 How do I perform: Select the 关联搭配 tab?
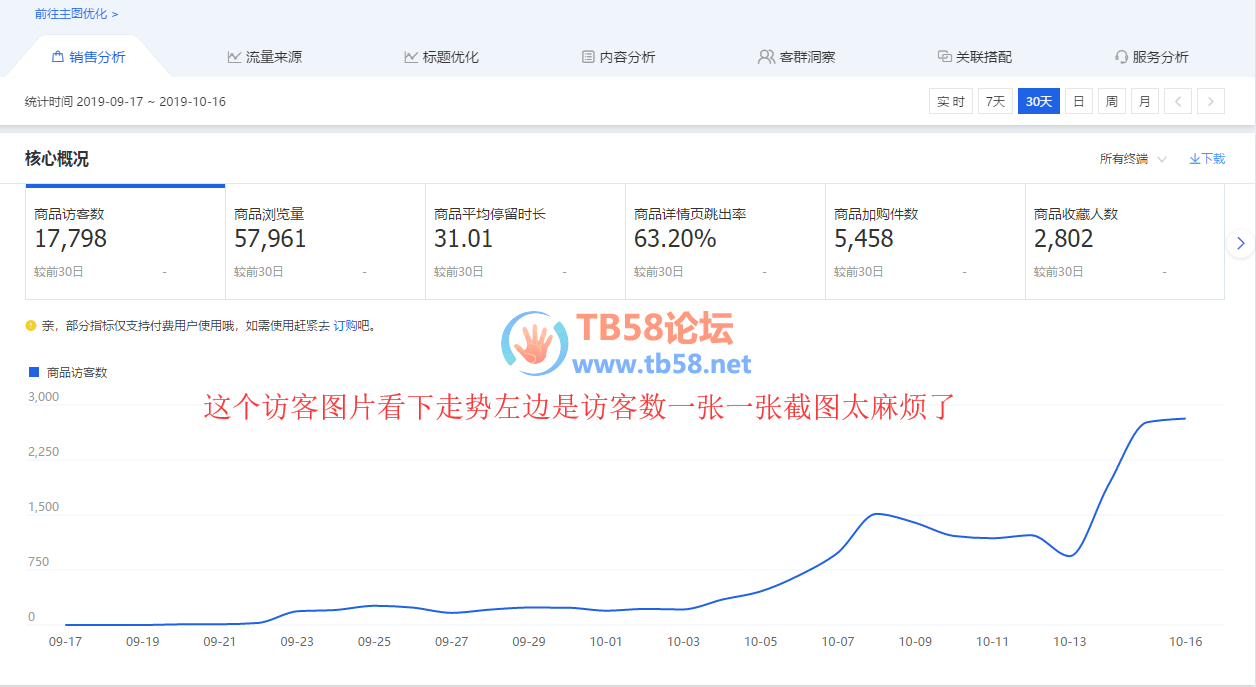click(x=974, y=57)
